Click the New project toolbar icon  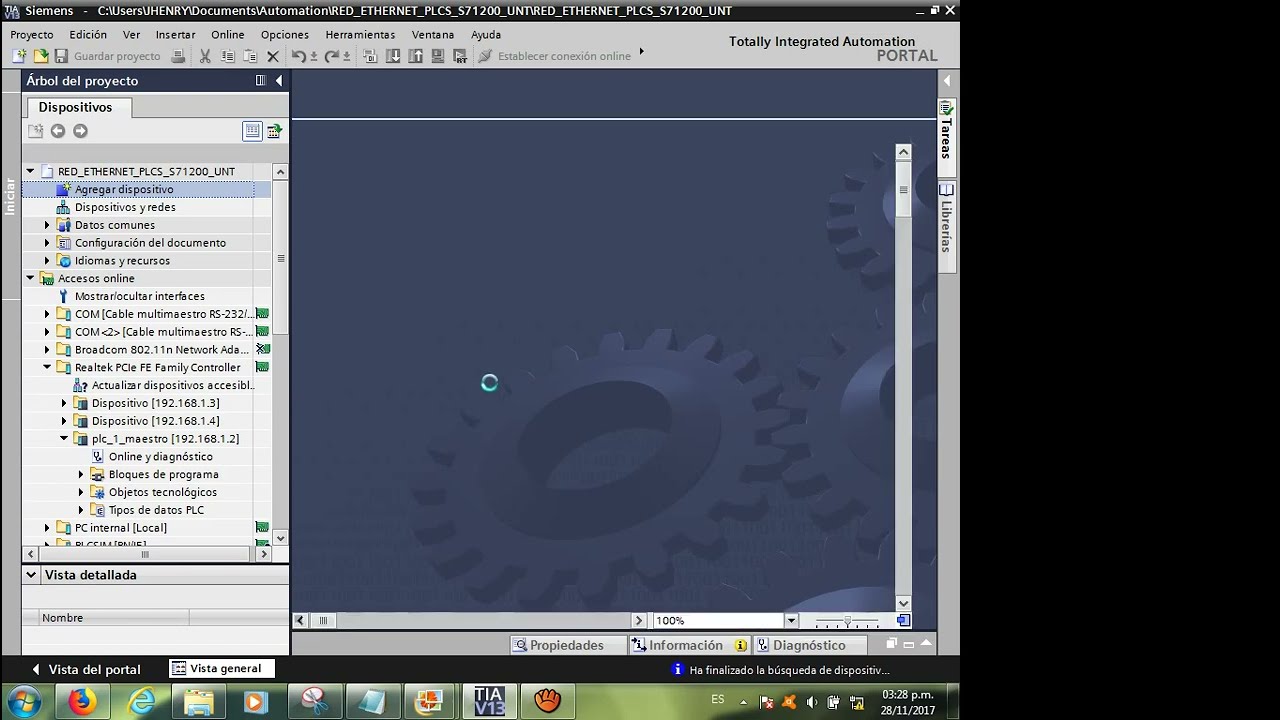point(19,56)
